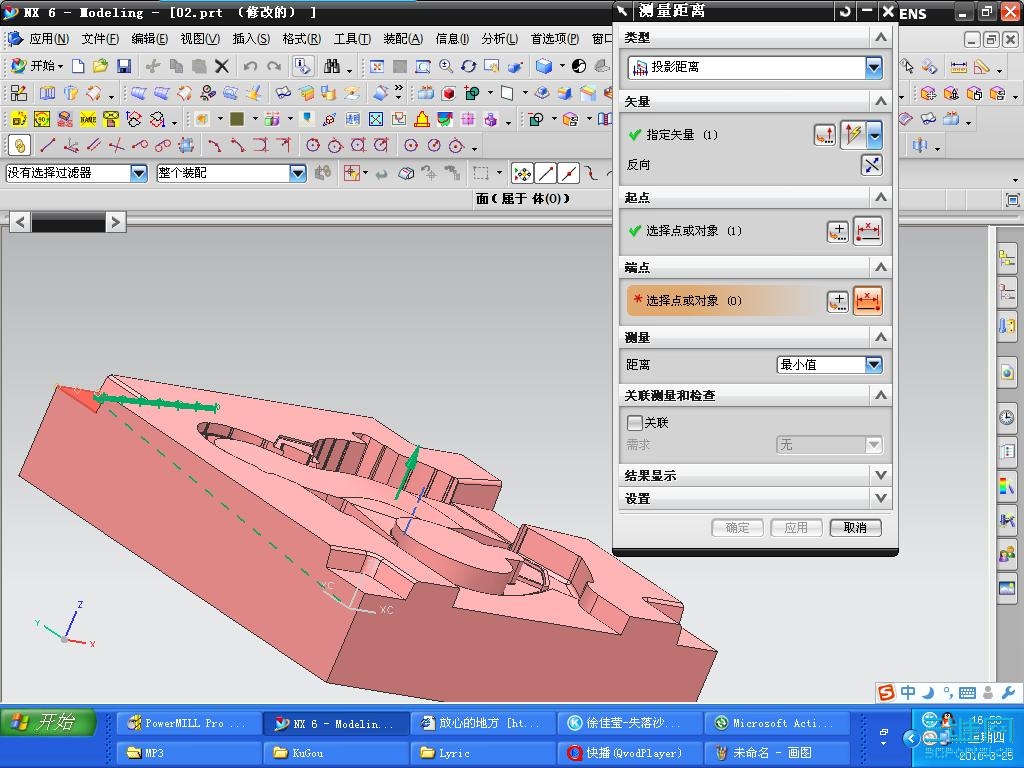
Task: Click the 应用 button
Action: coord(796,528)
